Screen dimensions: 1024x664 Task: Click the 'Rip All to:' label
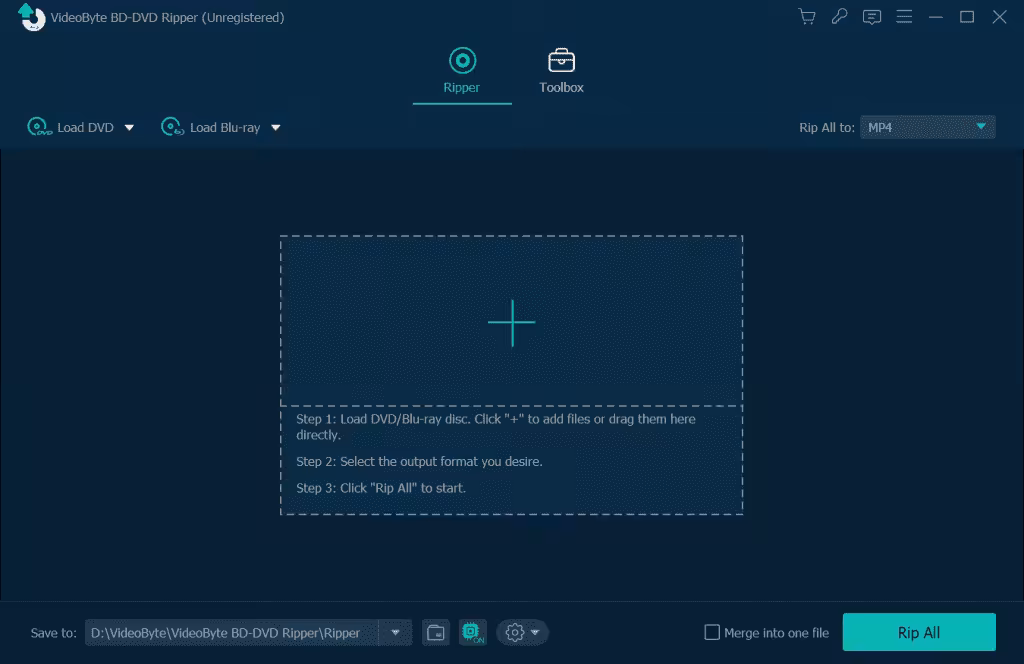coord(827,128)
